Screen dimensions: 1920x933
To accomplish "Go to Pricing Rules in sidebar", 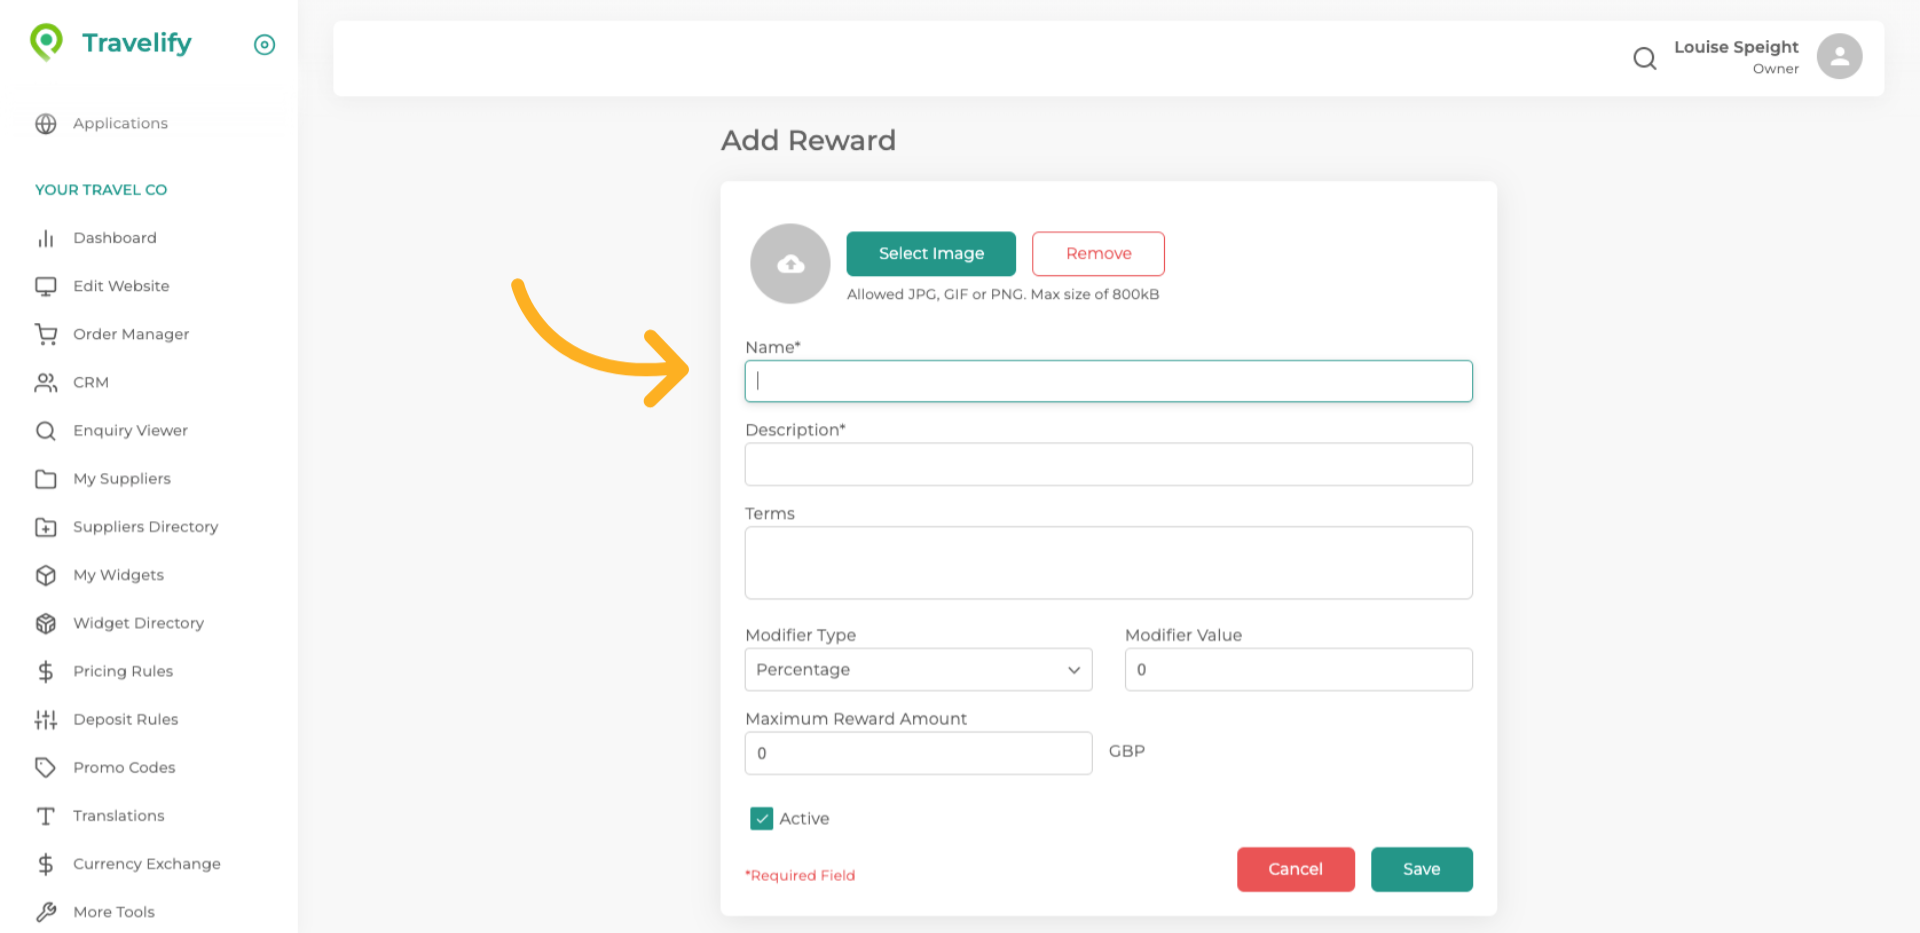I will (x=122, y=671).
